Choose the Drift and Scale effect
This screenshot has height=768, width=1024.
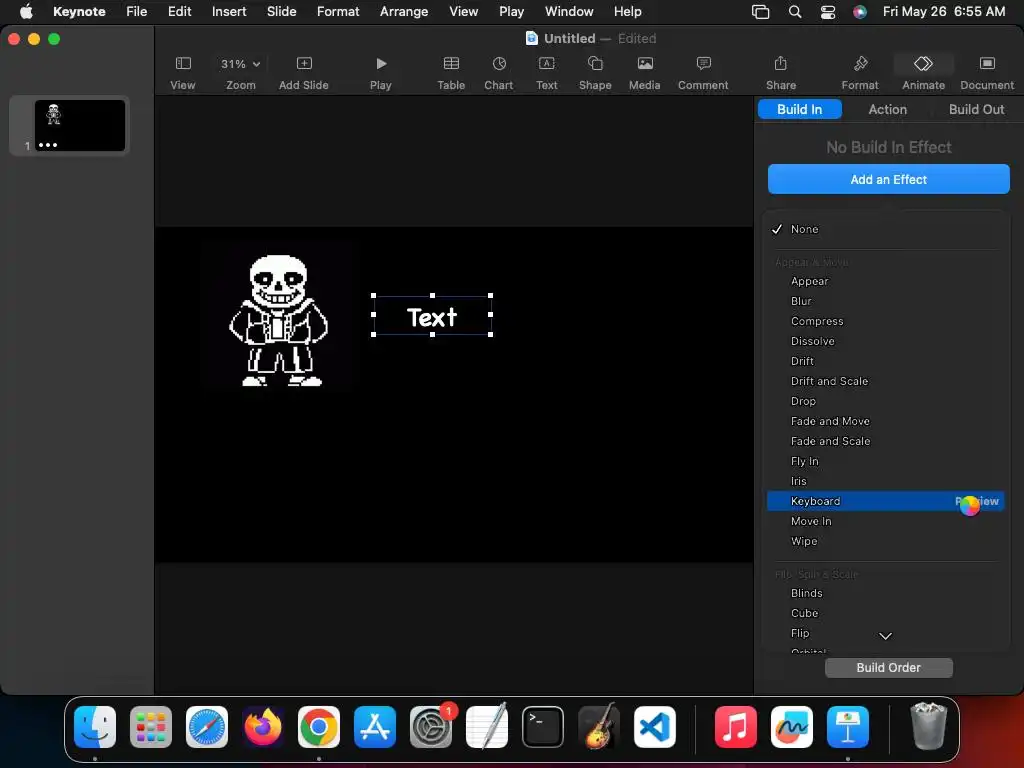click(x=885, y=381)
